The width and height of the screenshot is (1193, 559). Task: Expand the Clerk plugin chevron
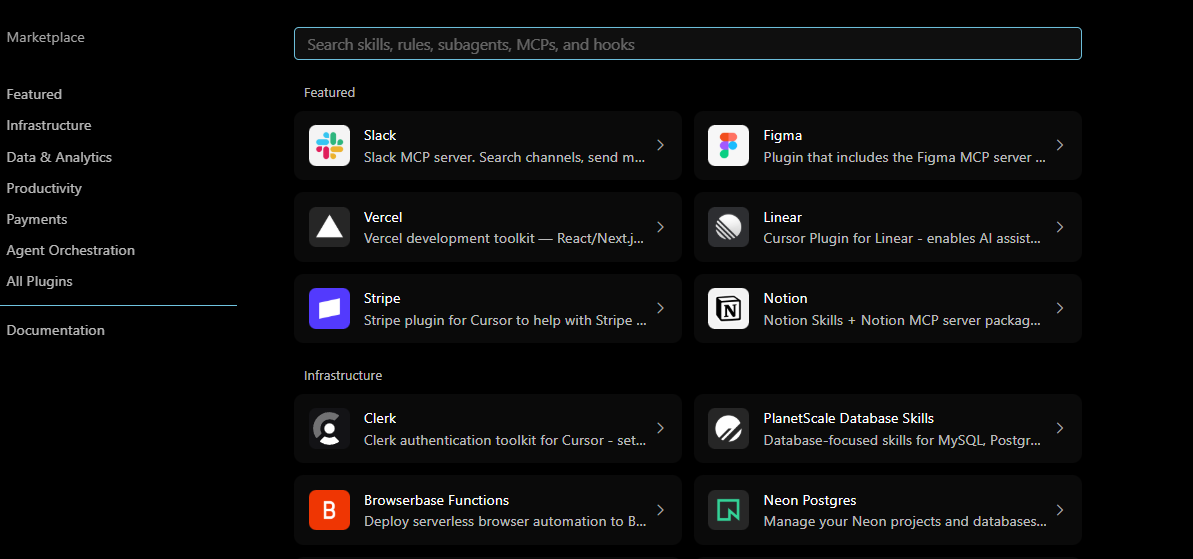point(660,428)
